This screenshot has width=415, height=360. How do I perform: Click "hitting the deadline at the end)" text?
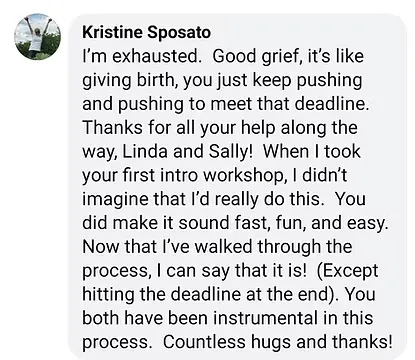(210, 294)
